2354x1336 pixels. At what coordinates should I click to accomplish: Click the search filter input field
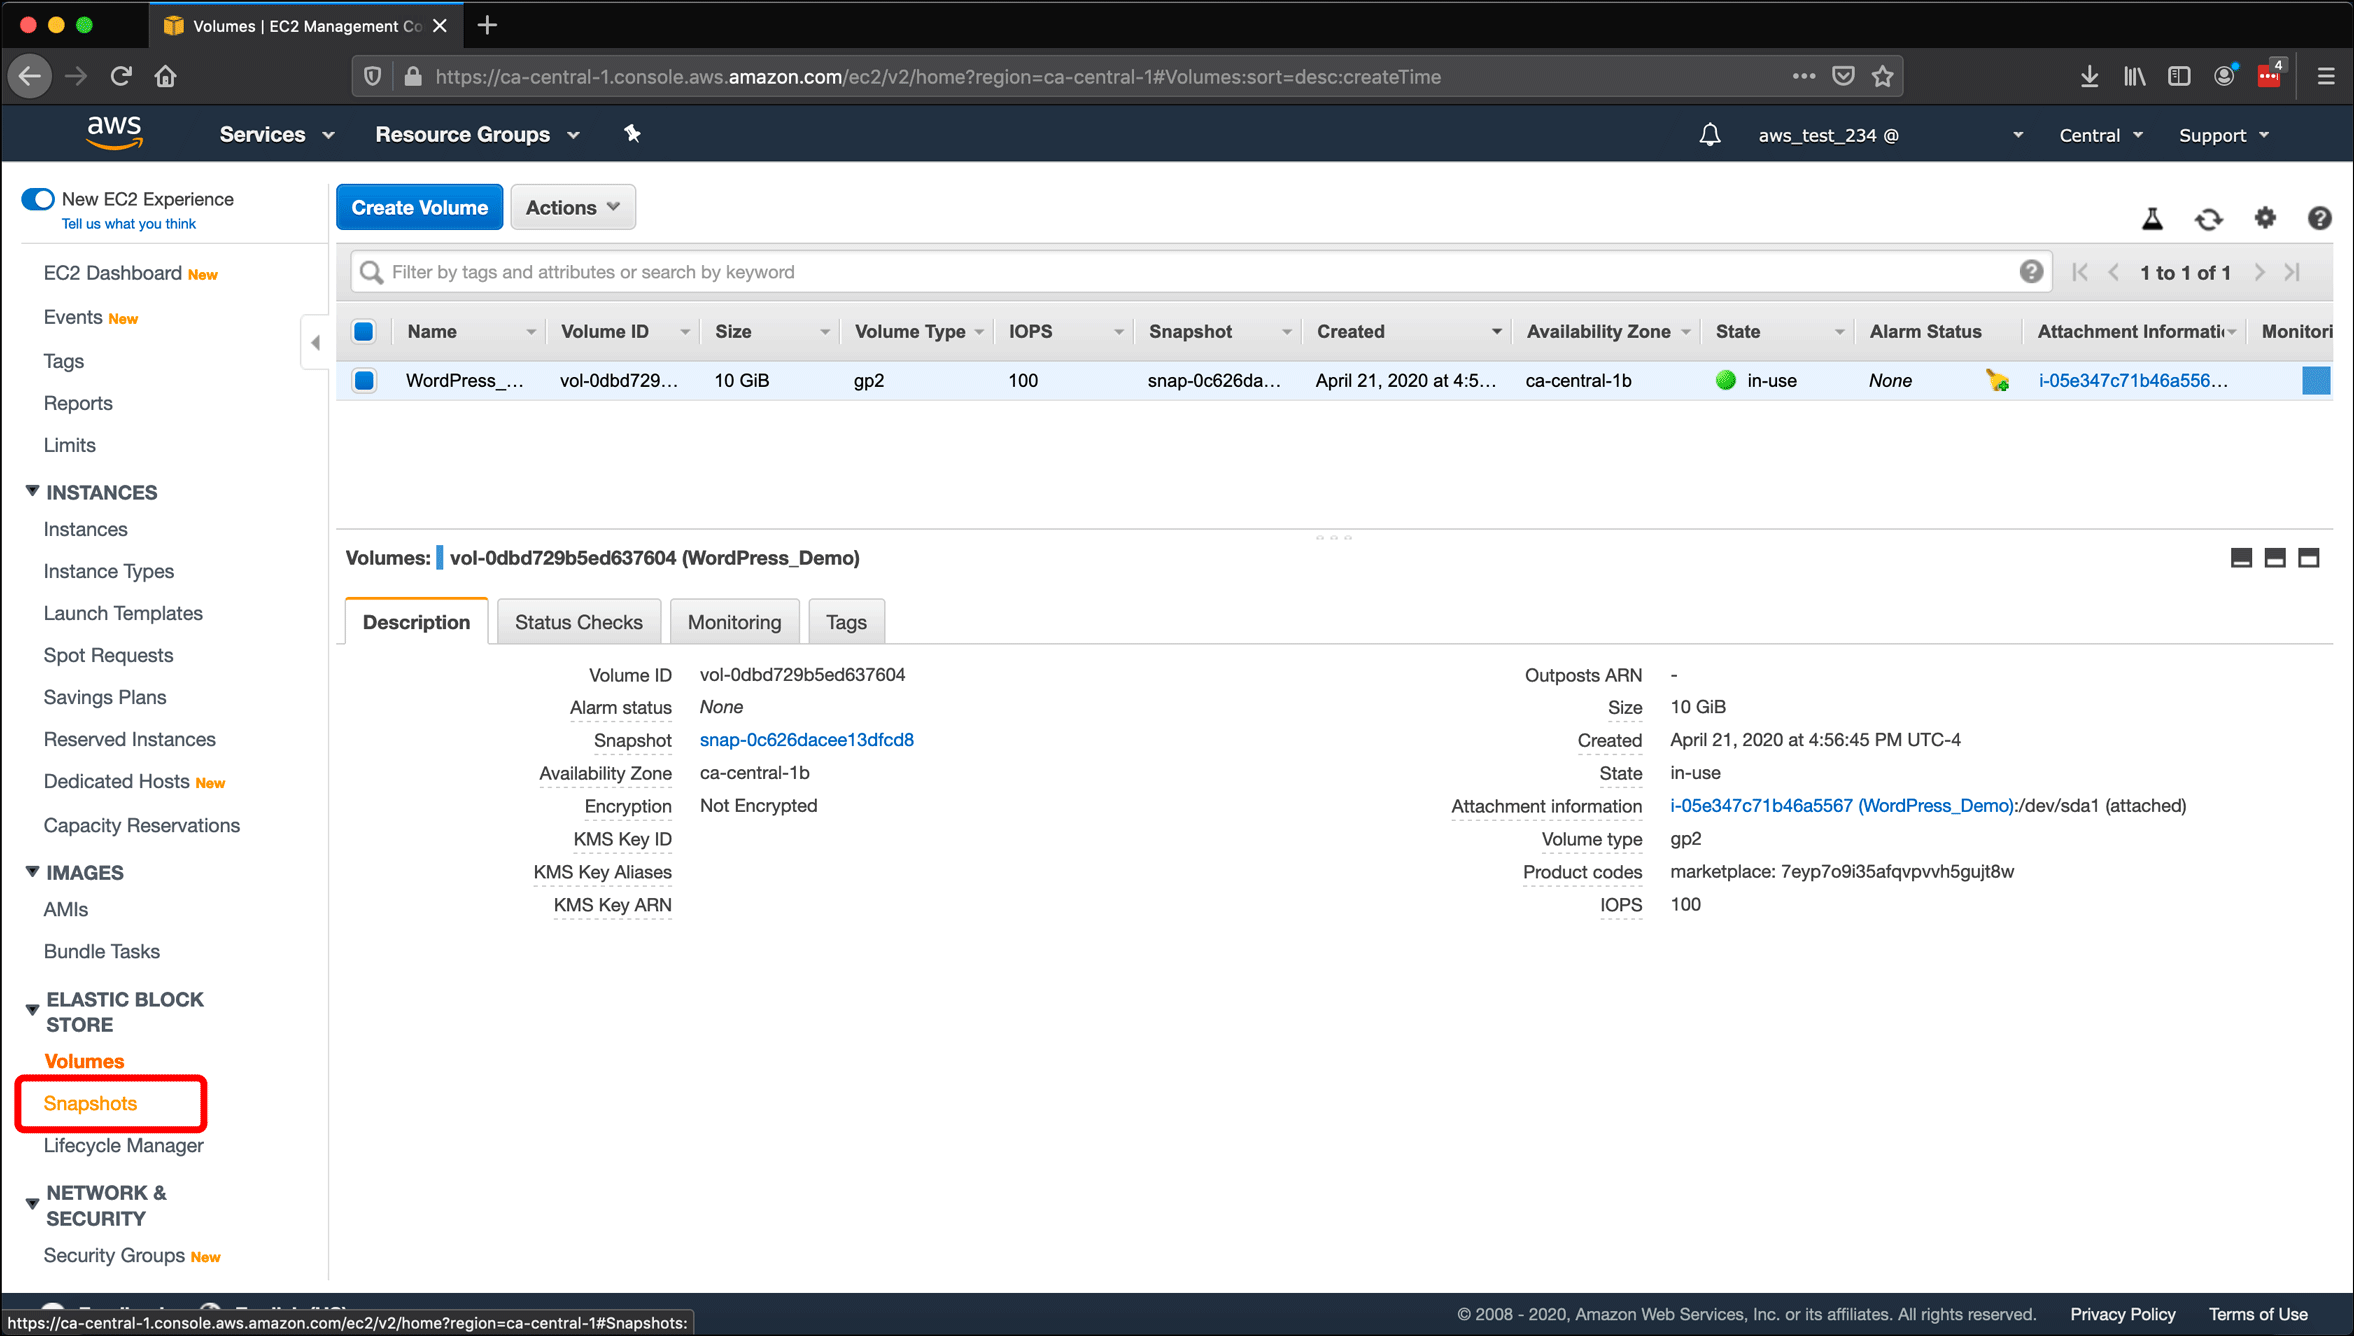click(1192, 270)
